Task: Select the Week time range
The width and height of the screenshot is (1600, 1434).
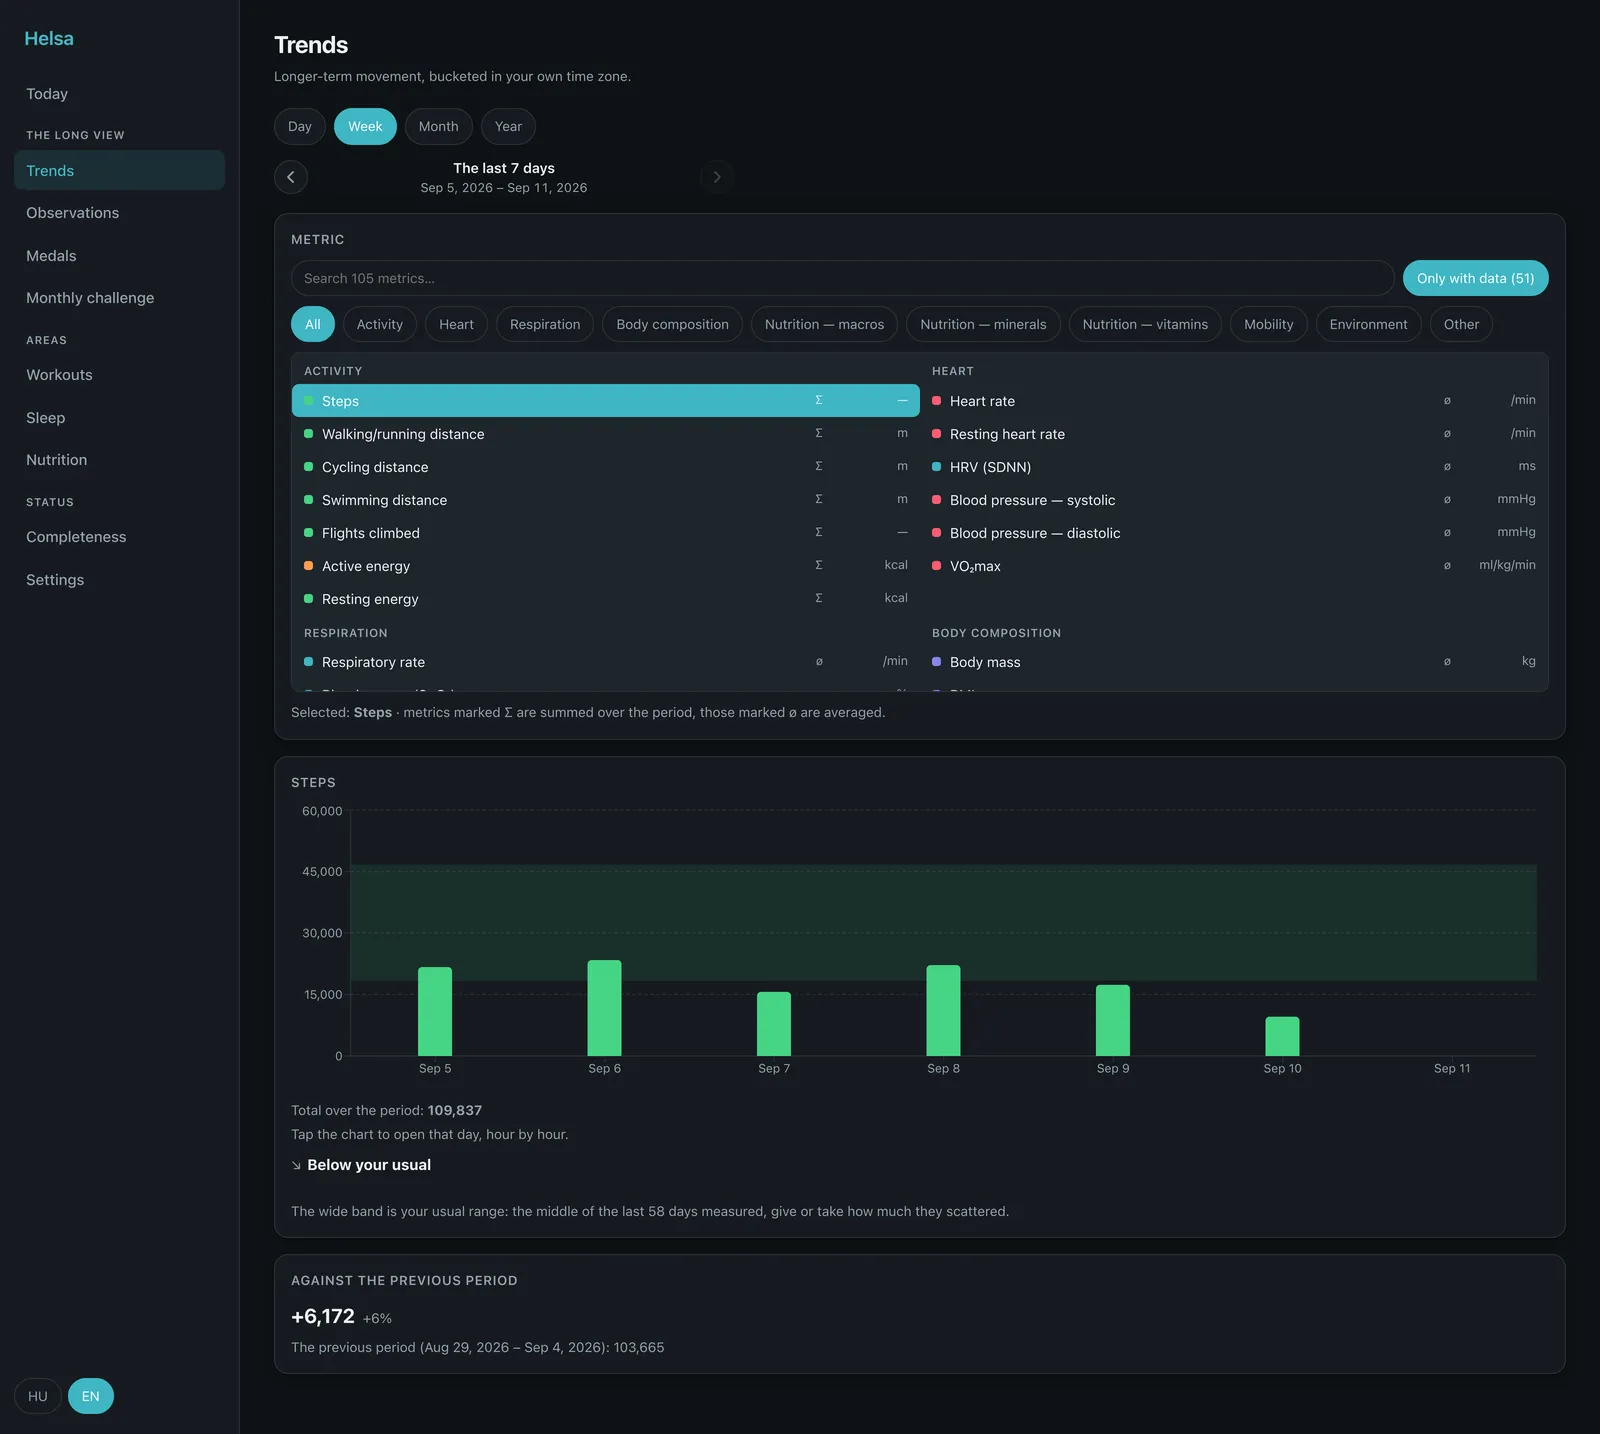Action: pyautogui.click(x=365, y=126)
